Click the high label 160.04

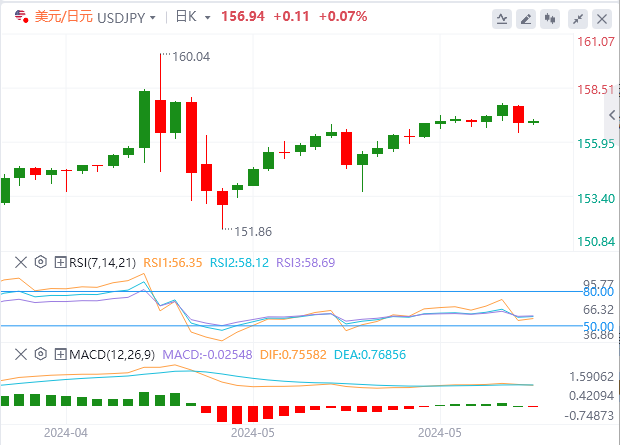click(x=191, y=57)
